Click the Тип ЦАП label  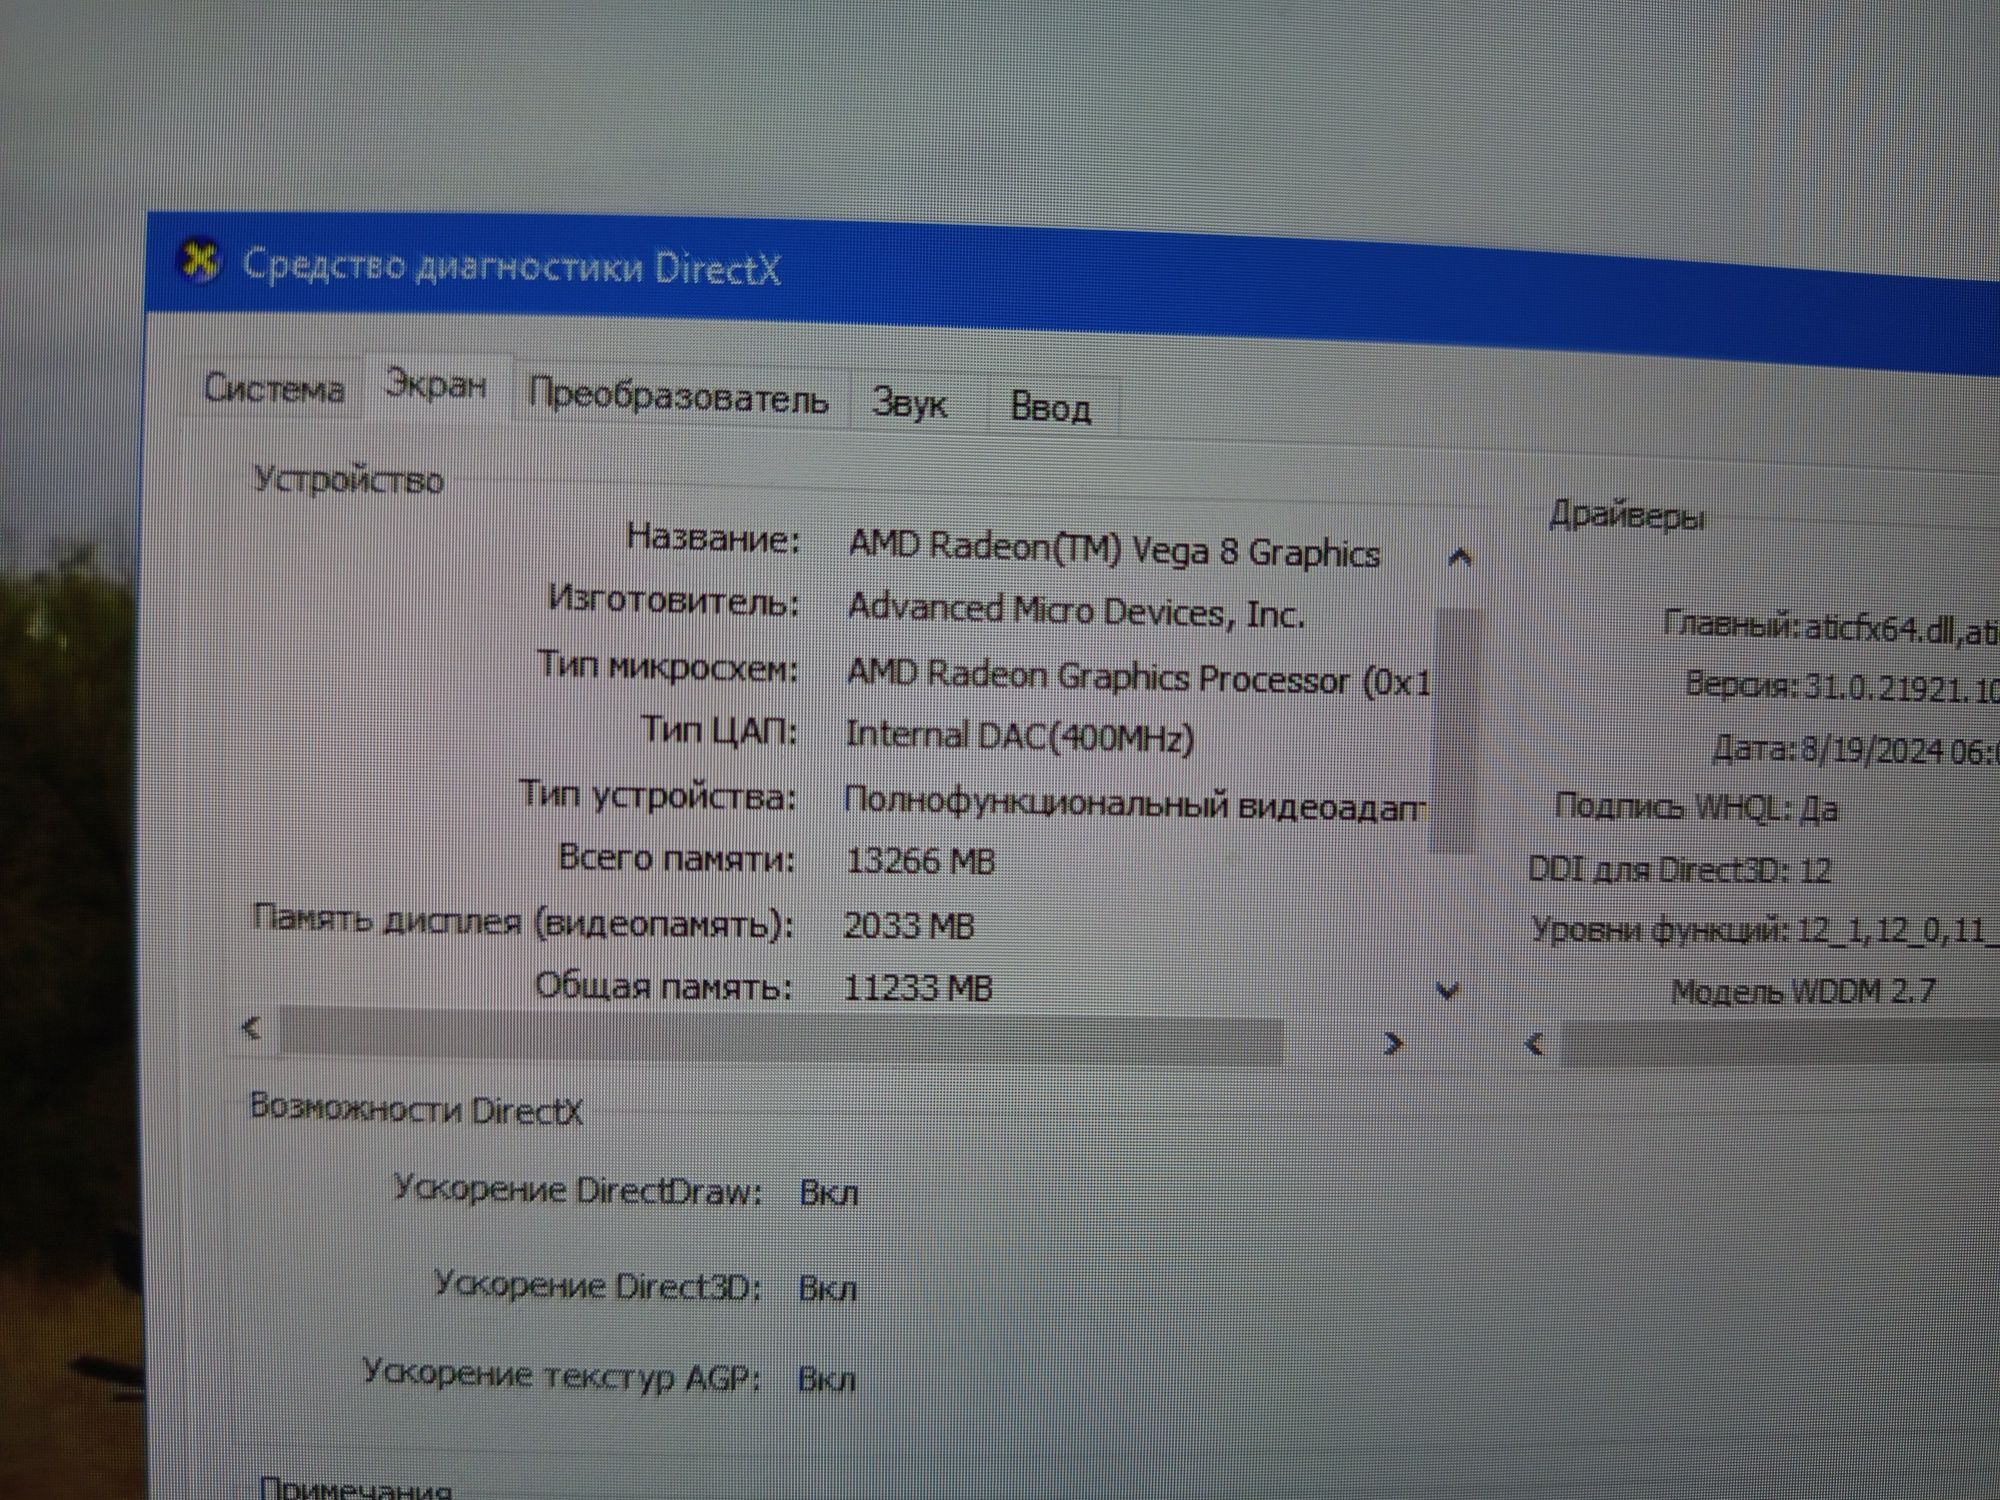719,730
